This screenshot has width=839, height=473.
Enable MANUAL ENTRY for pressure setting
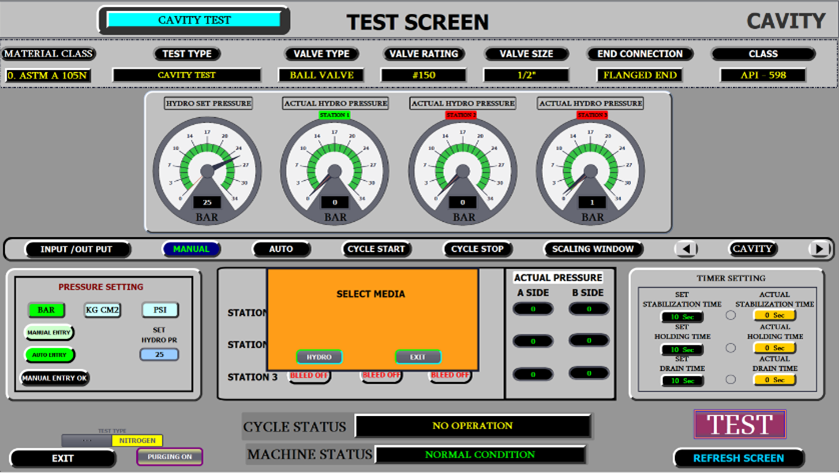click(49, 332)
